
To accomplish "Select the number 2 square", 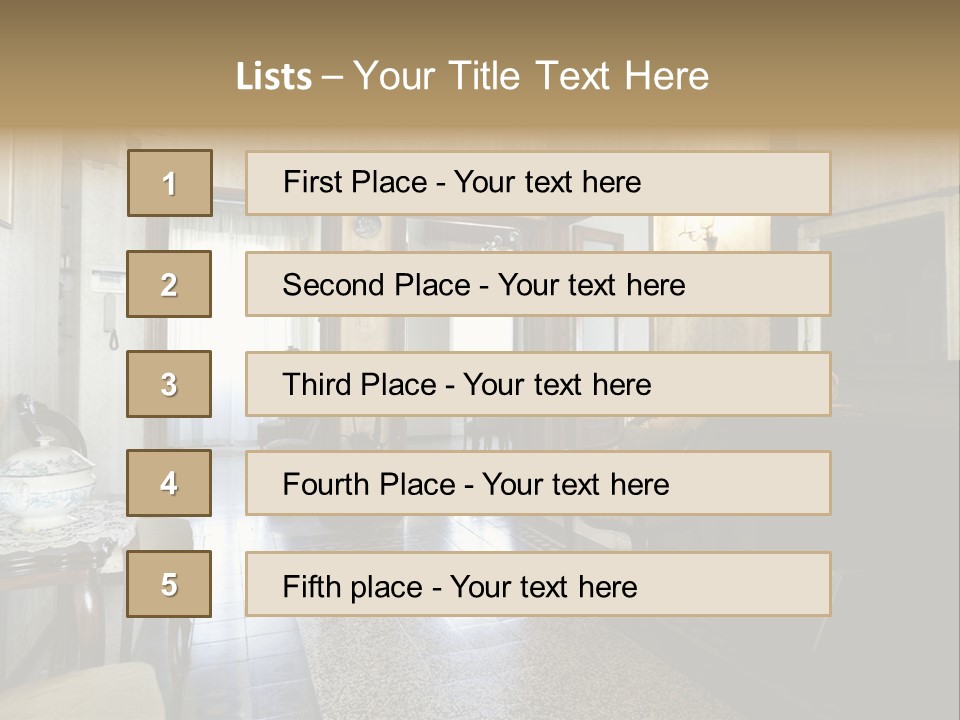I will point(170,284).
